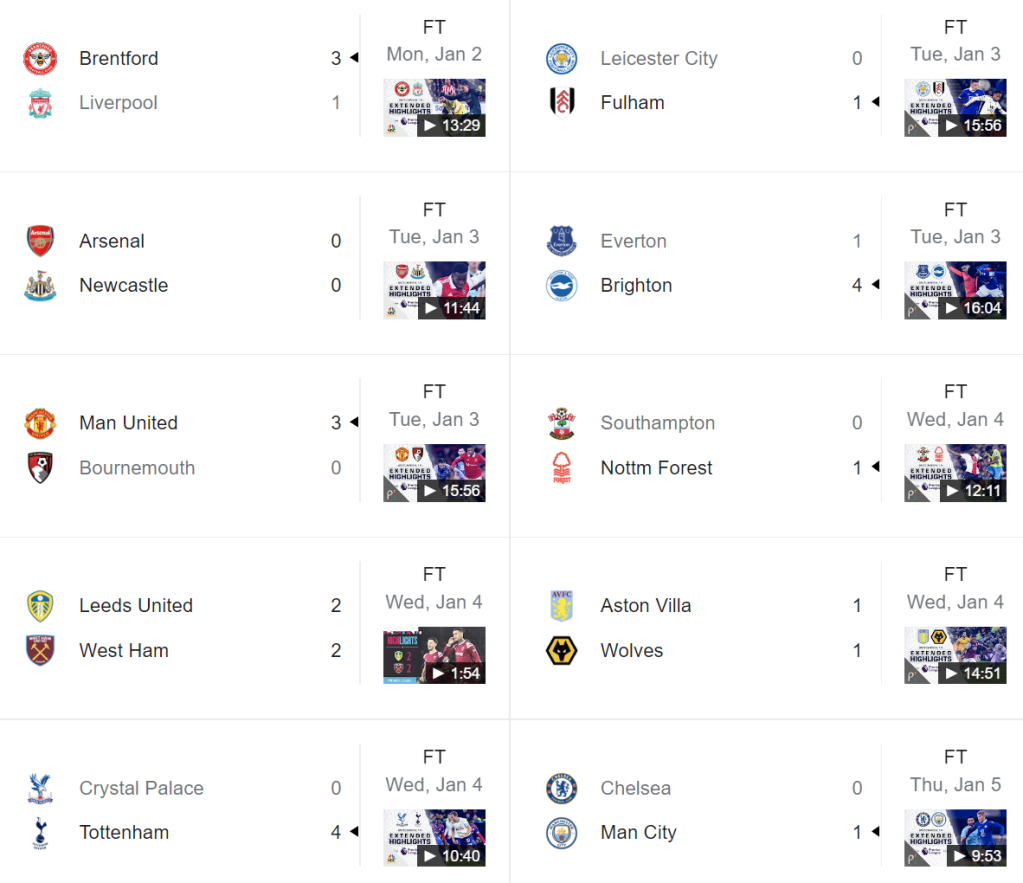Open the Brighton team name link
The width and height of the screenshot is (1023, 883).
pyautogui.click(x=636, y=286)
